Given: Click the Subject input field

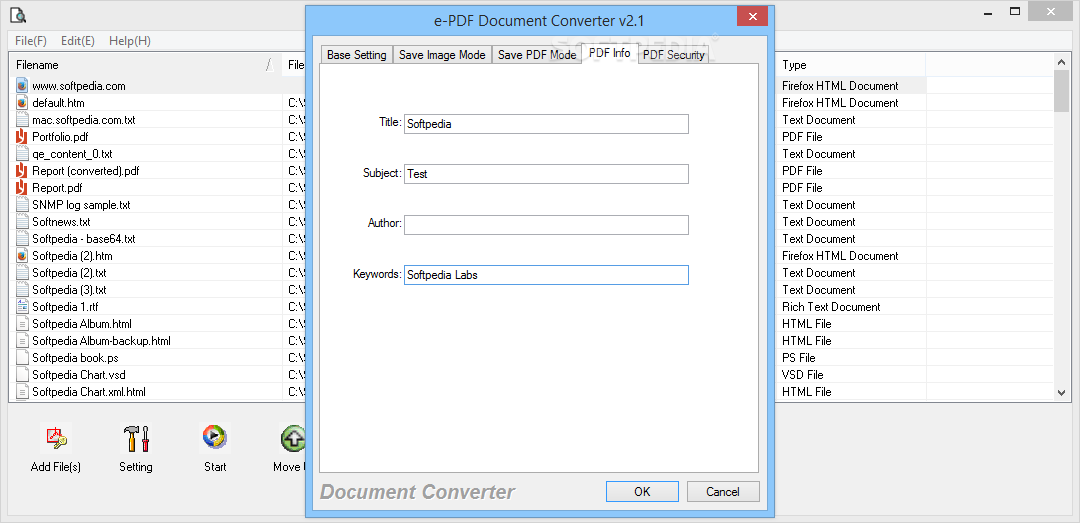Looking at the screenshot, I should point(546,174).
